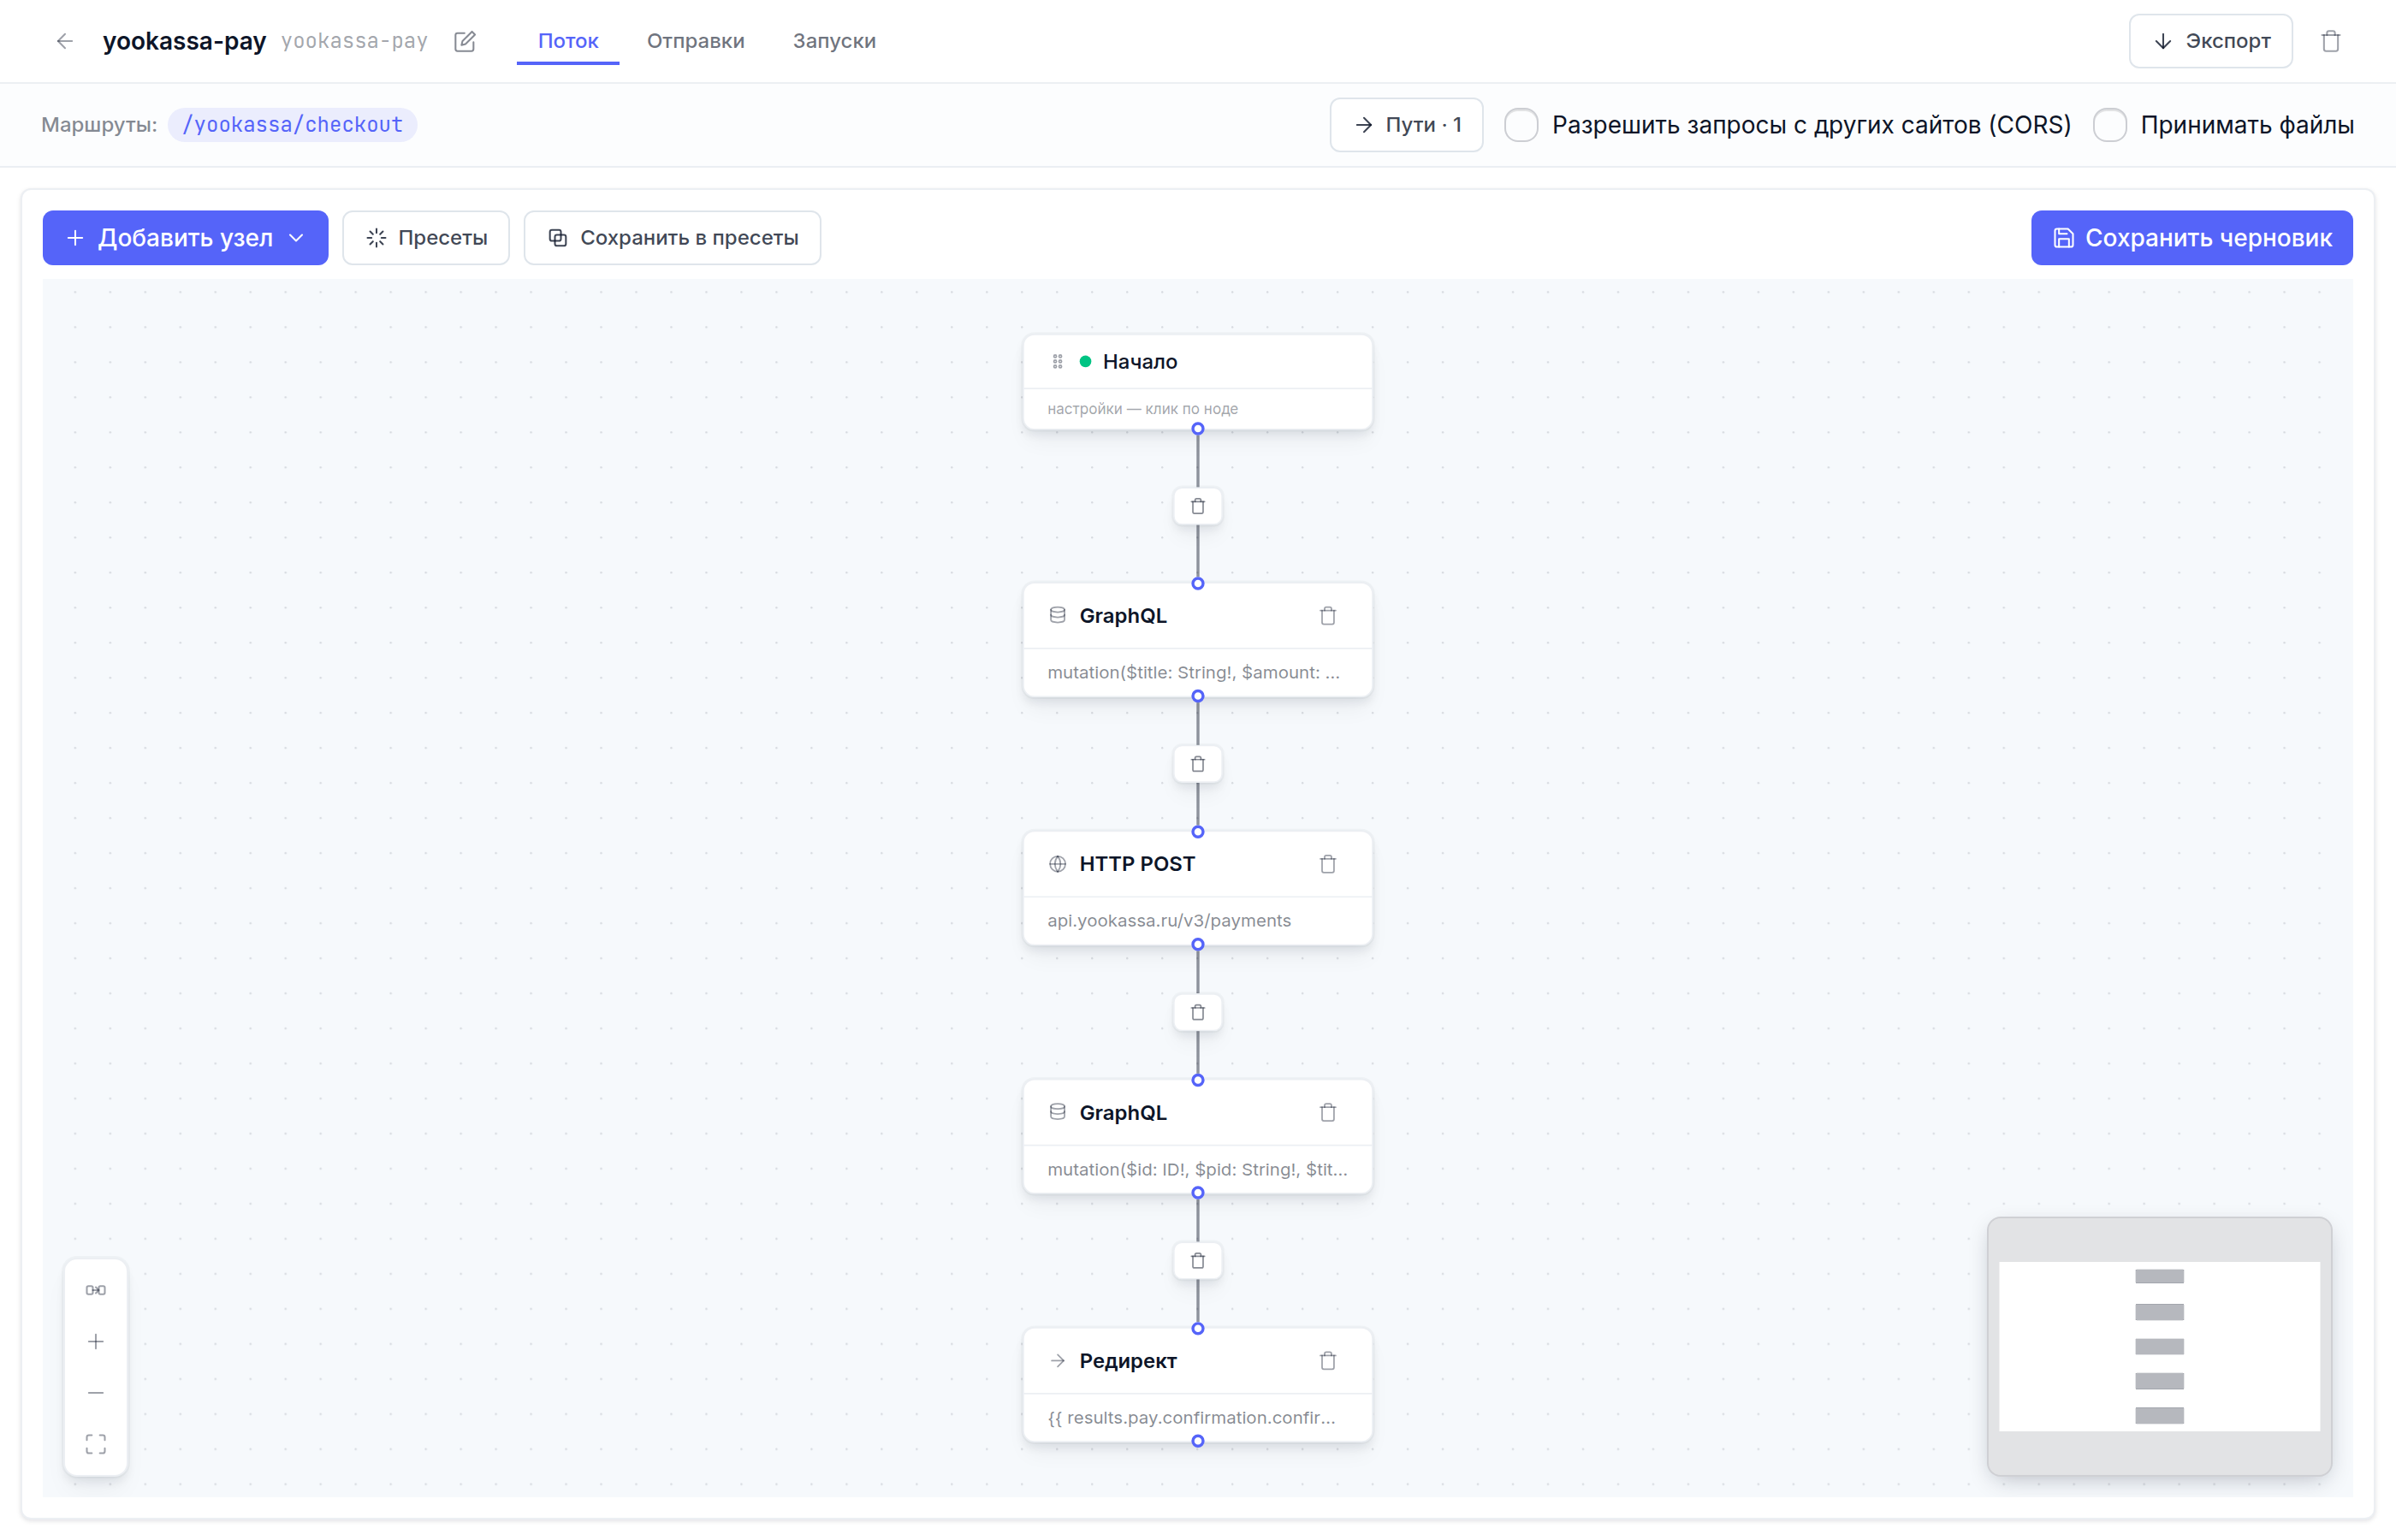The image size is (2396, 1540).
Task: Remove the edge between Начало and GraphQL
Action: (x=1198, y=507)
